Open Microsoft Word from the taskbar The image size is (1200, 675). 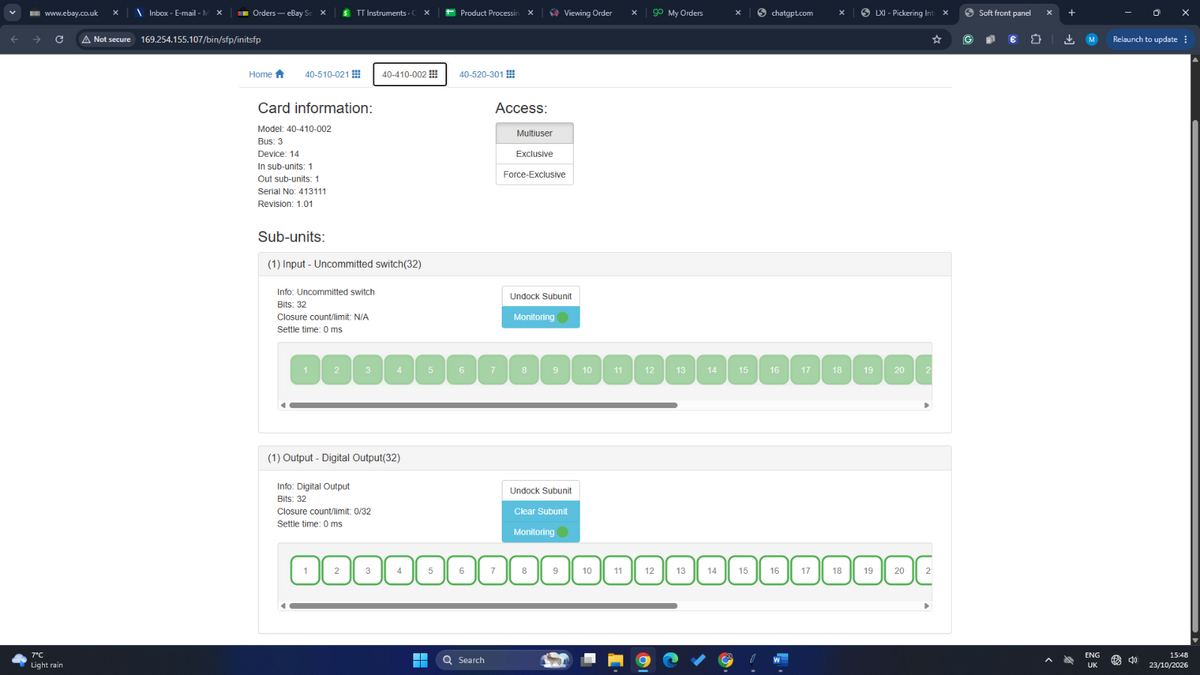(x=781, y=660)
